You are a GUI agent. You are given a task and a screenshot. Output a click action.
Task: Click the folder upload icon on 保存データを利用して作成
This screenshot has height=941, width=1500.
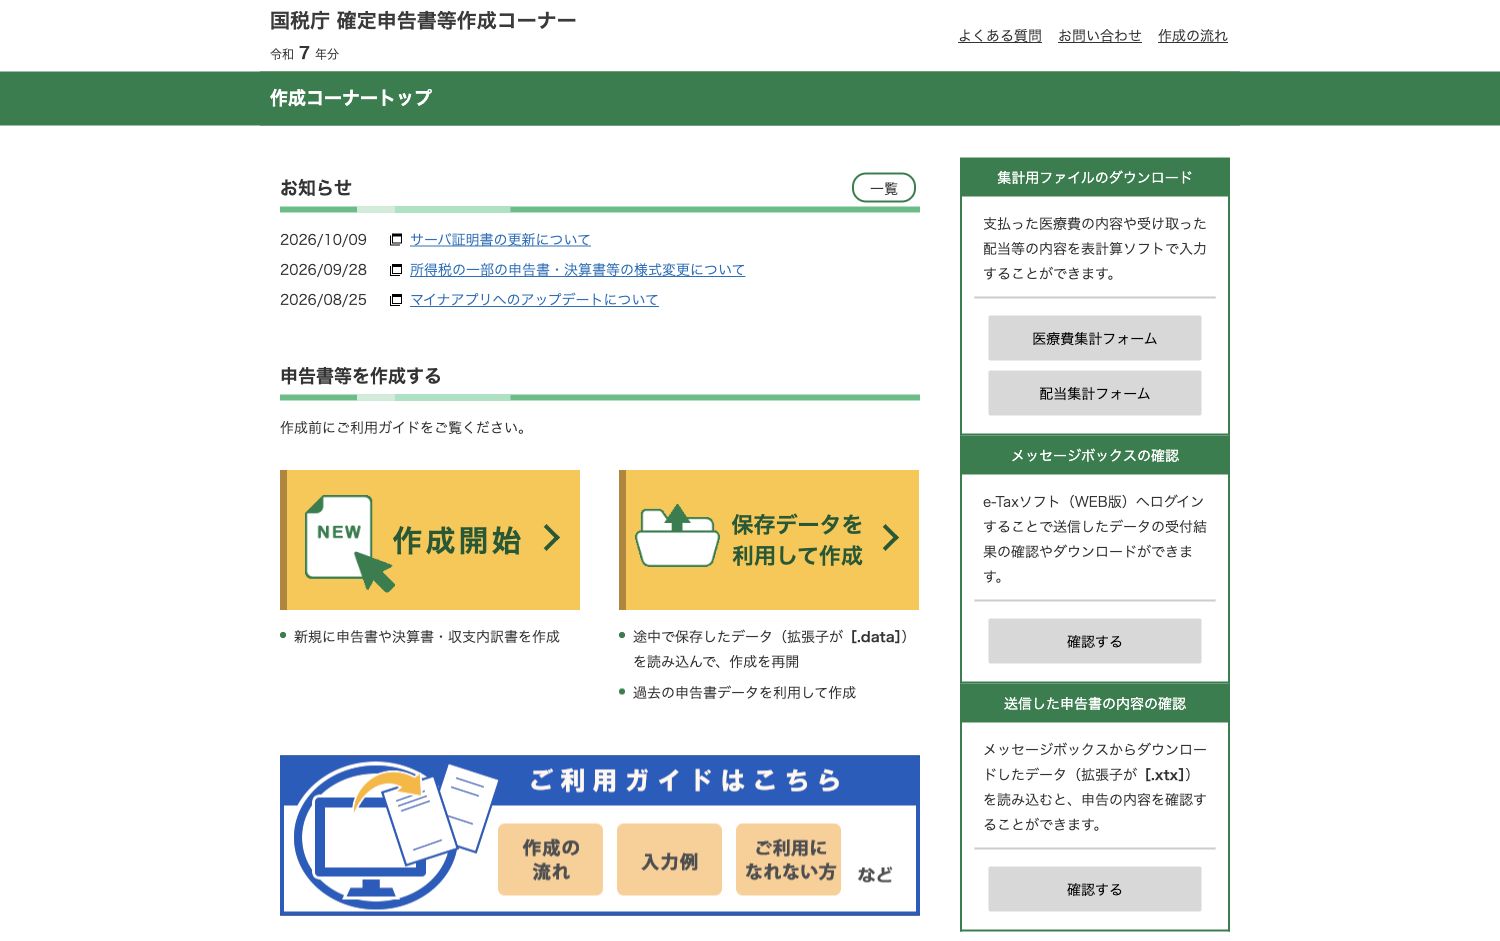677,536
